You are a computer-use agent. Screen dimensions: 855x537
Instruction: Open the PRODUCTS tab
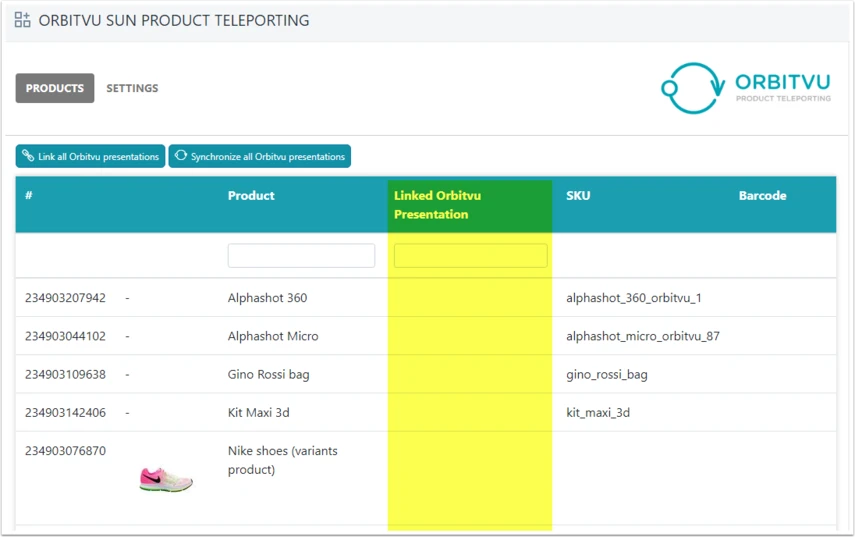(x=55, y=88)
